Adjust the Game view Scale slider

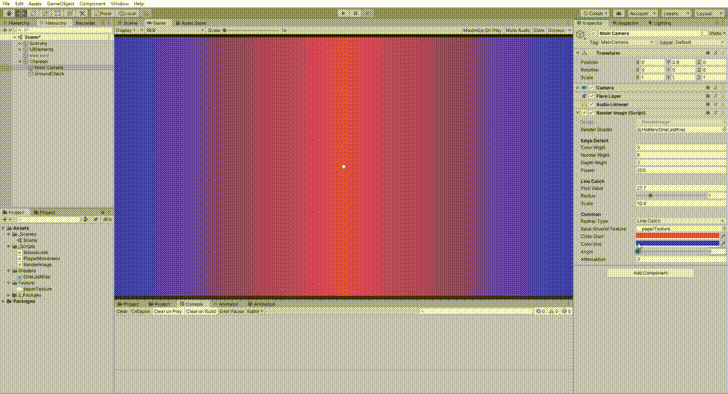click(253, 30)
